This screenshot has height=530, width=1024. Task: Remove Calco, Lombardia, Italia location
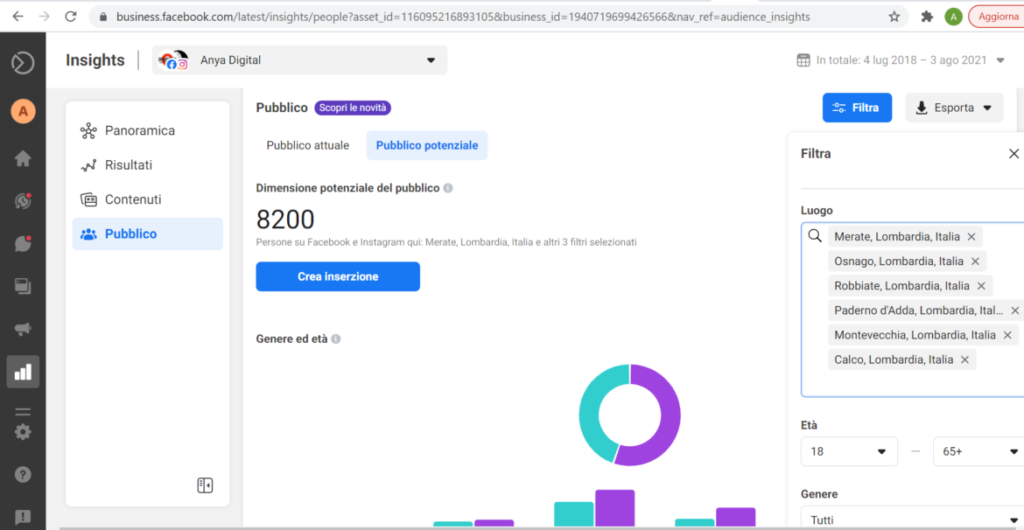tap(965, 360)
